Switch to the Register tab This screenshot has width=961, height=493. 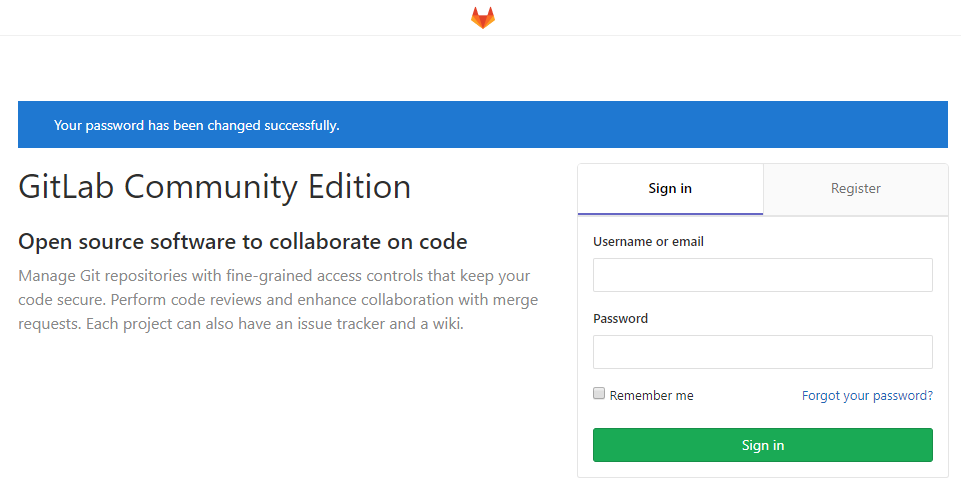point(855,189)
